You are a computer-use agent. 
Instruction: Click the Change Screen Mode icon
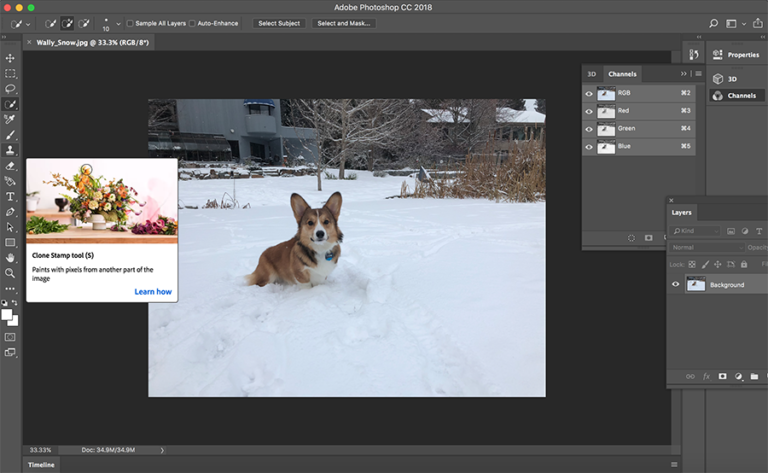click(10, 352)
